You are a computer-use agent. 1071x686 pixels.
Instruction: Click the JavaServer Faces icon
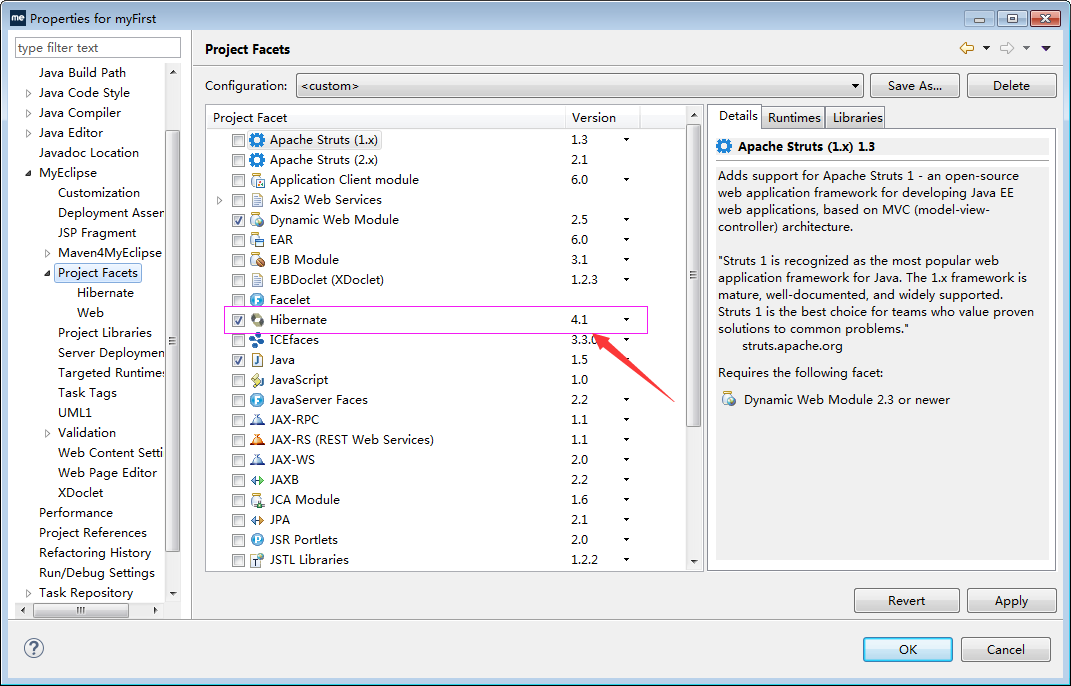pos(257,400)
